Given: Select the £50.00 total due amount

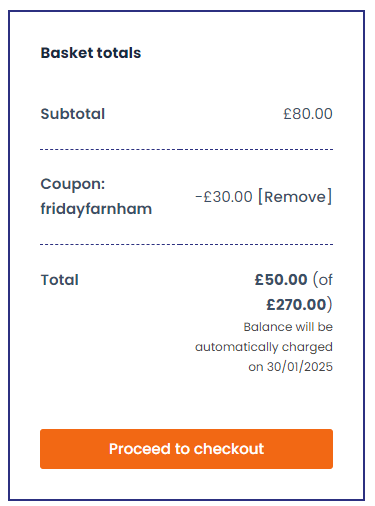Looking at the screenshot, I should [281, 280].
